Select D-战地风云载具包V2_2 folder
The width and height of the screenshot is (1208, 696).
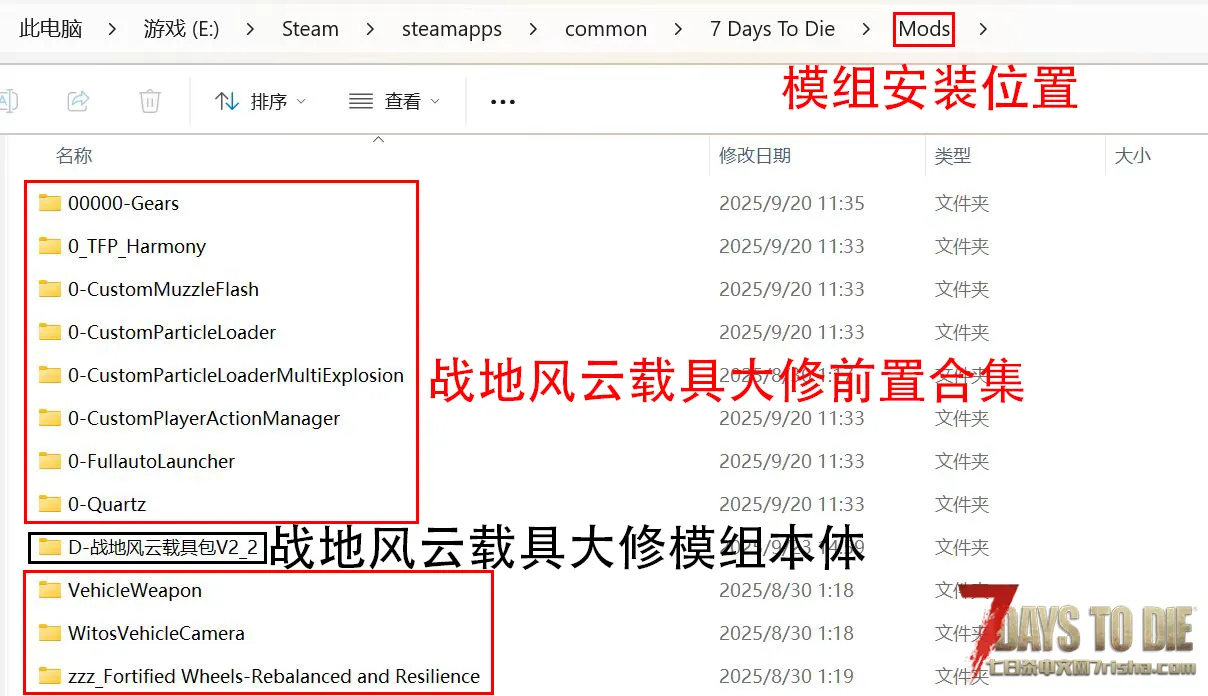[x=162, y=548]
